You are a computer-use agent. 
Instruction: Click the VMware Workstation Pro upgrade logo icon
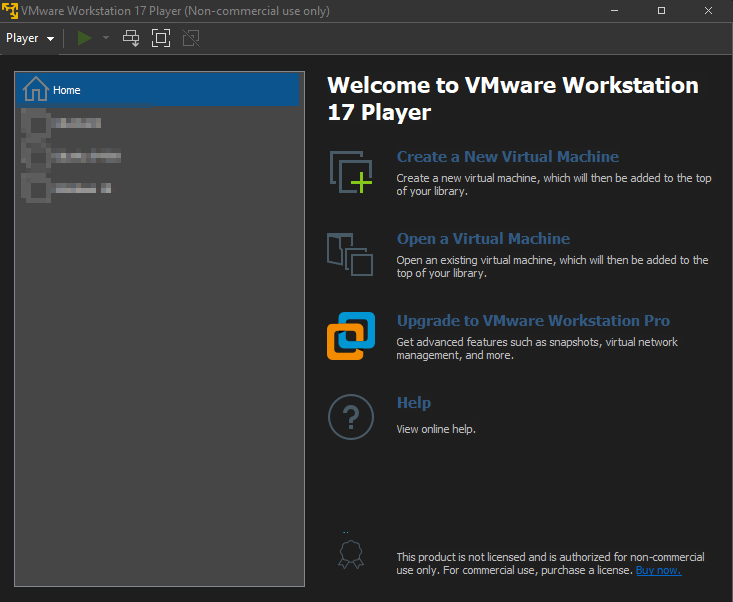click(x=350, y=335)
